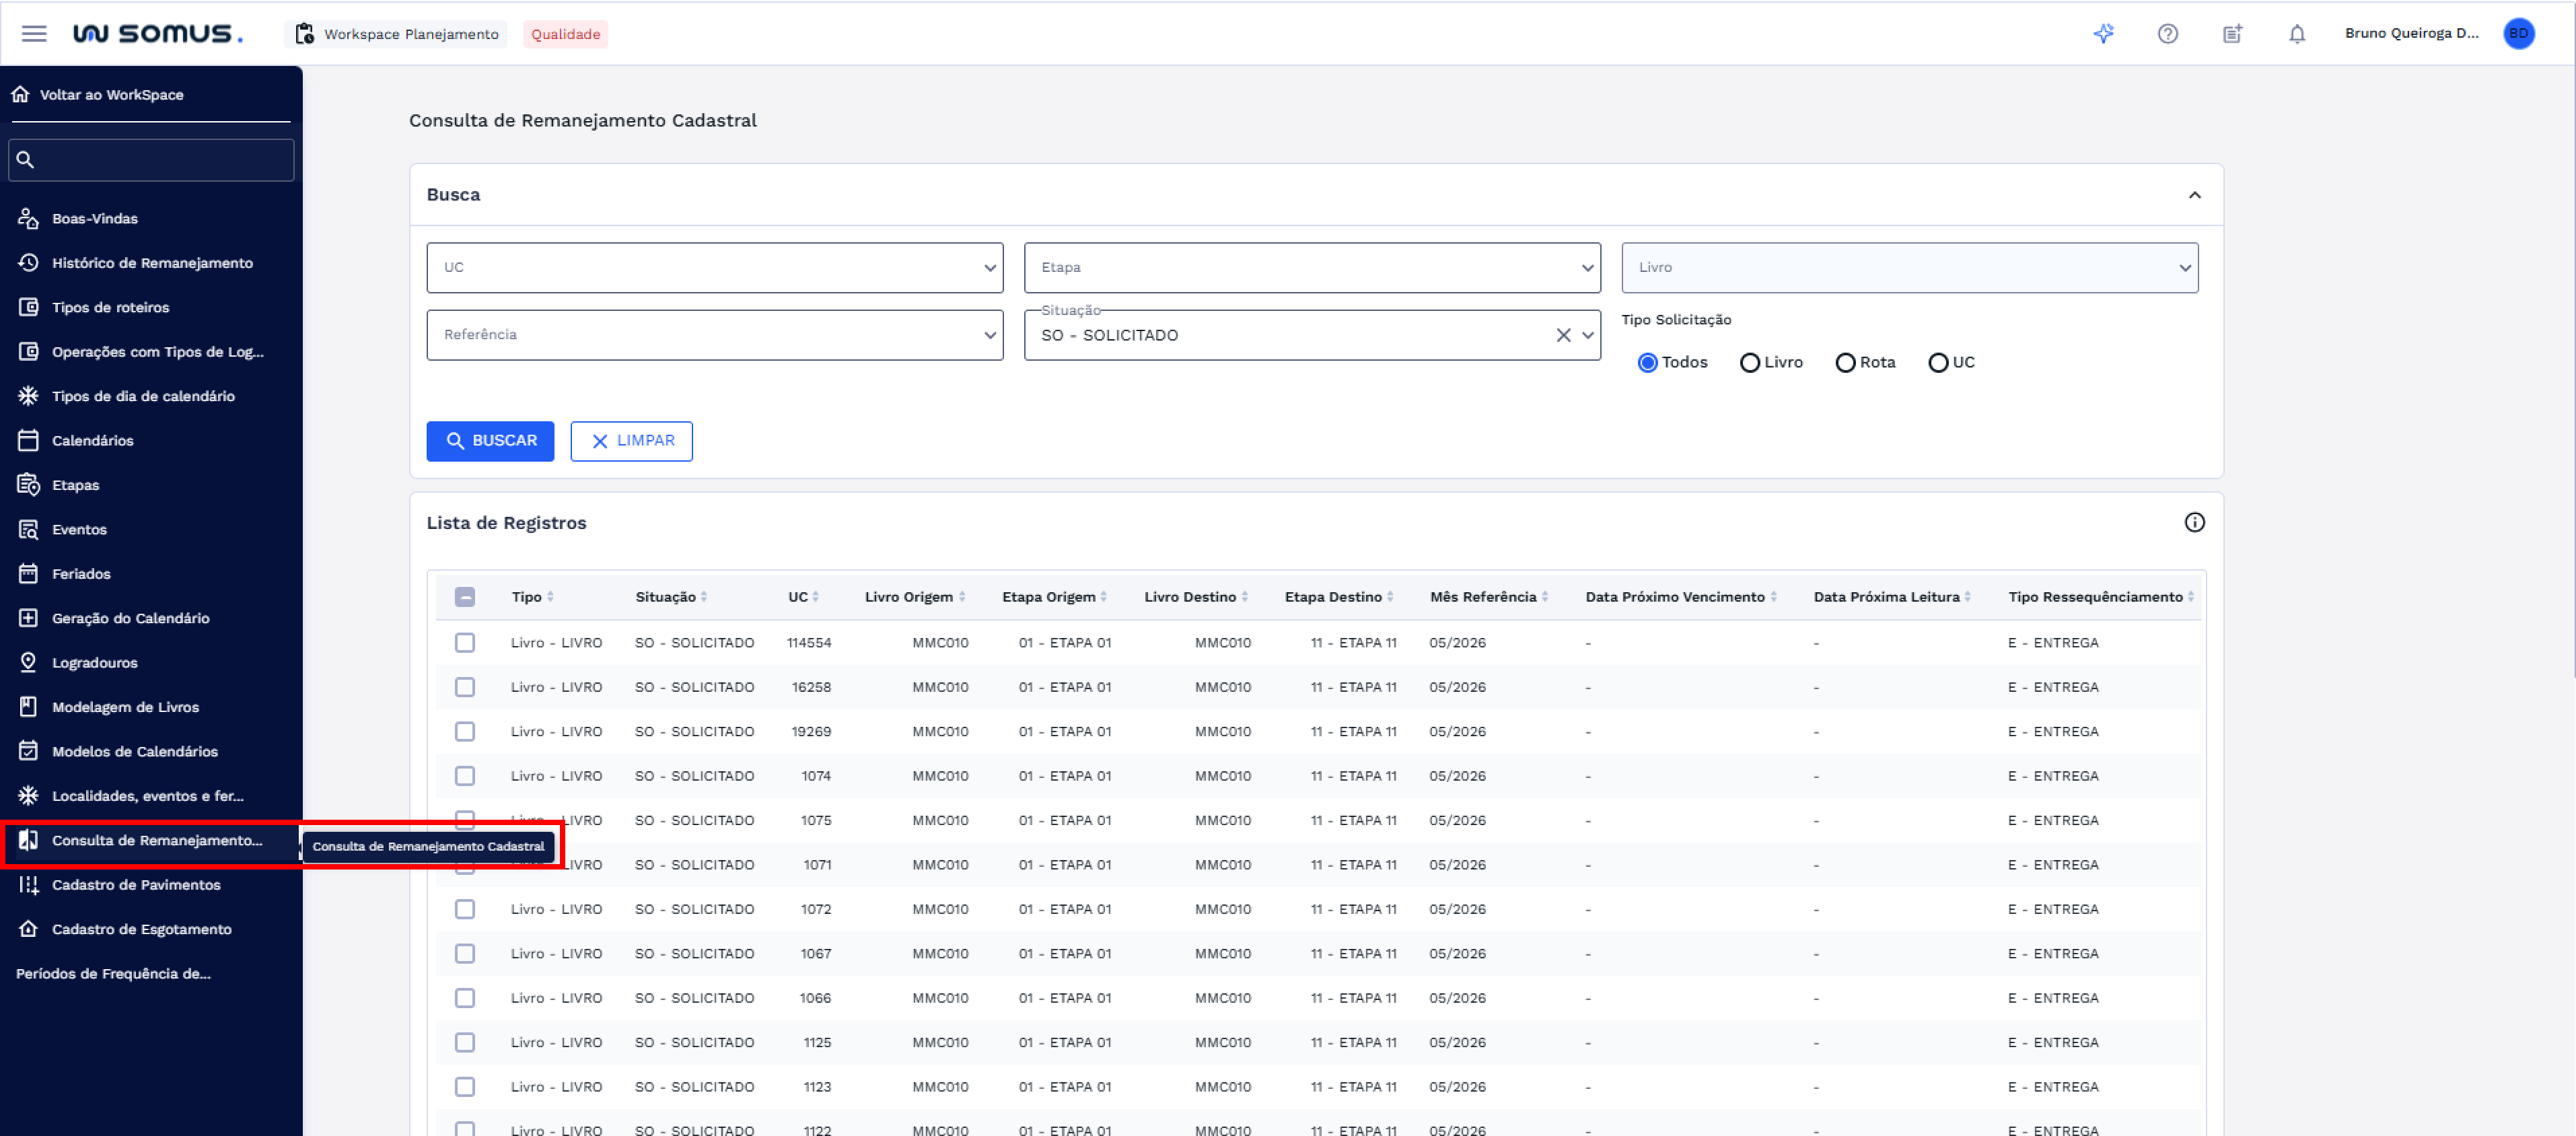Click the Eventos sidebar icon
2576x1136 pixels.
pos(29,529)
